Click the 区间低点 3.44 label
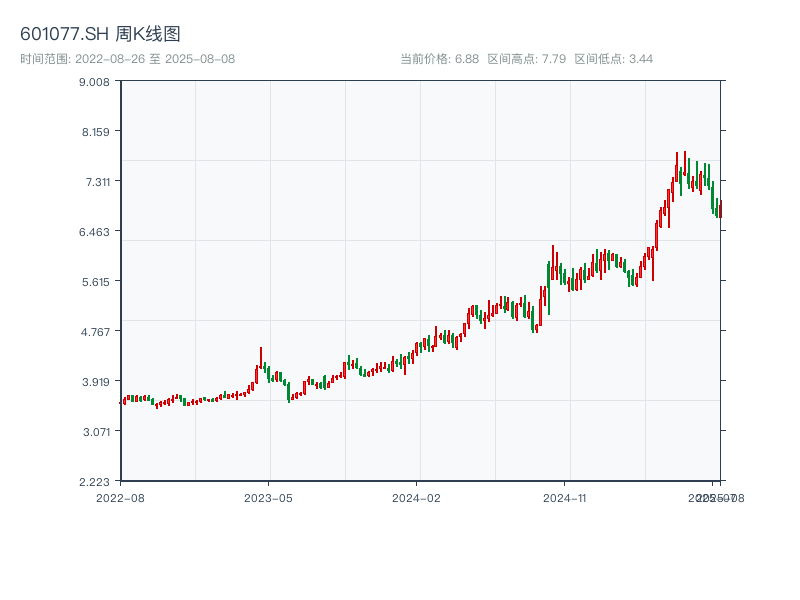This screenshot has width=800, height=600. (x=614, y=59)
